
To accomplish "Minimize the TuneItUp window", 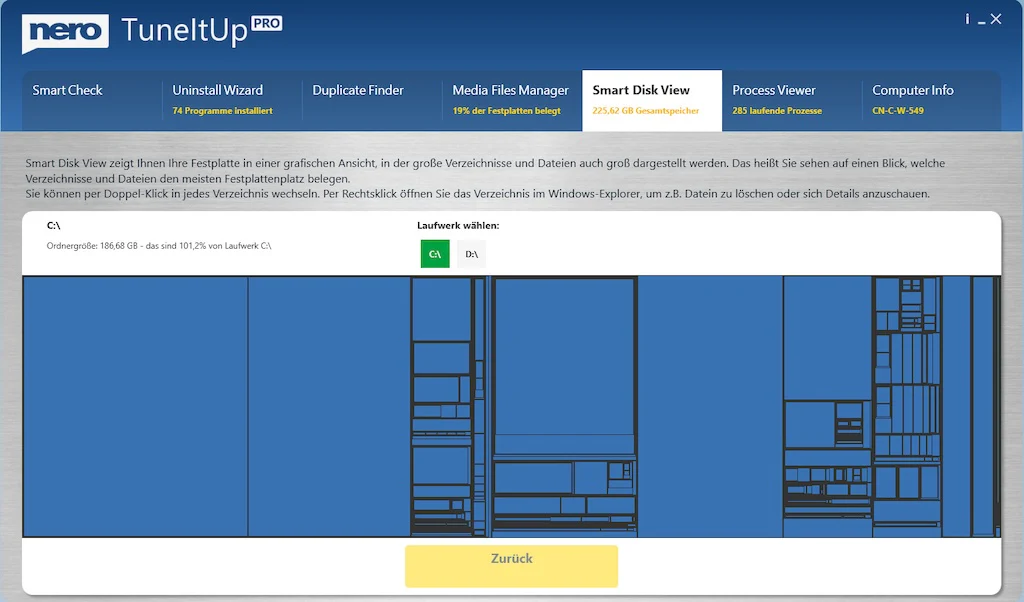I will coord(982,20).
